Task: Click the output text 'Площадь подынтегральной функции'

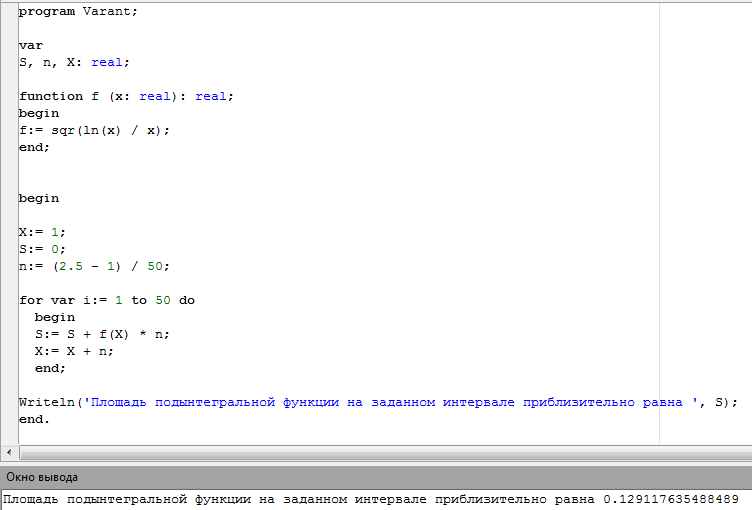Action: pyautogui.click(x=127, y=499)
